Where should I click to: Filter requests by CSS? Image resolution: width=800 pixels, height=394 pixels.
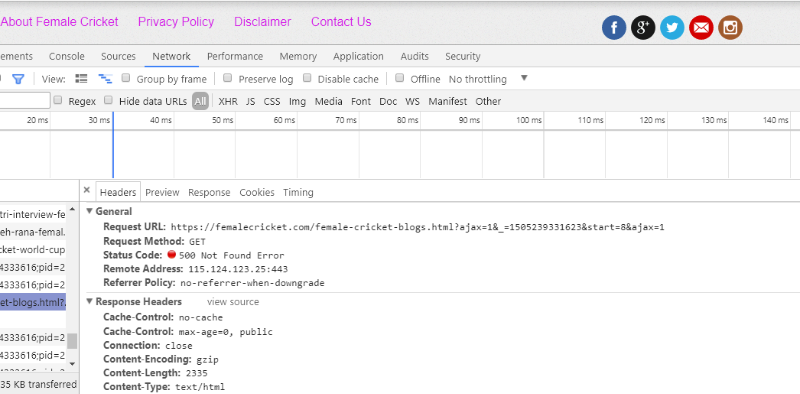click(x=272, y=101)
